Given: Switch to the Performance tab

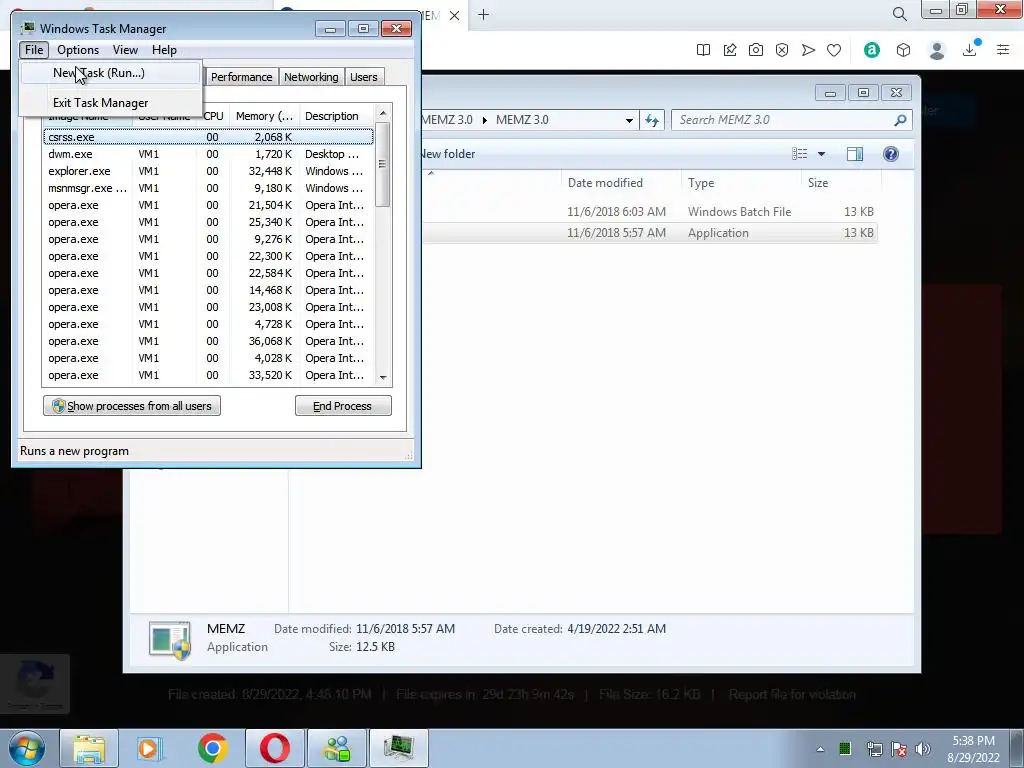Looking at the screenshot, I should click(241, 77).
